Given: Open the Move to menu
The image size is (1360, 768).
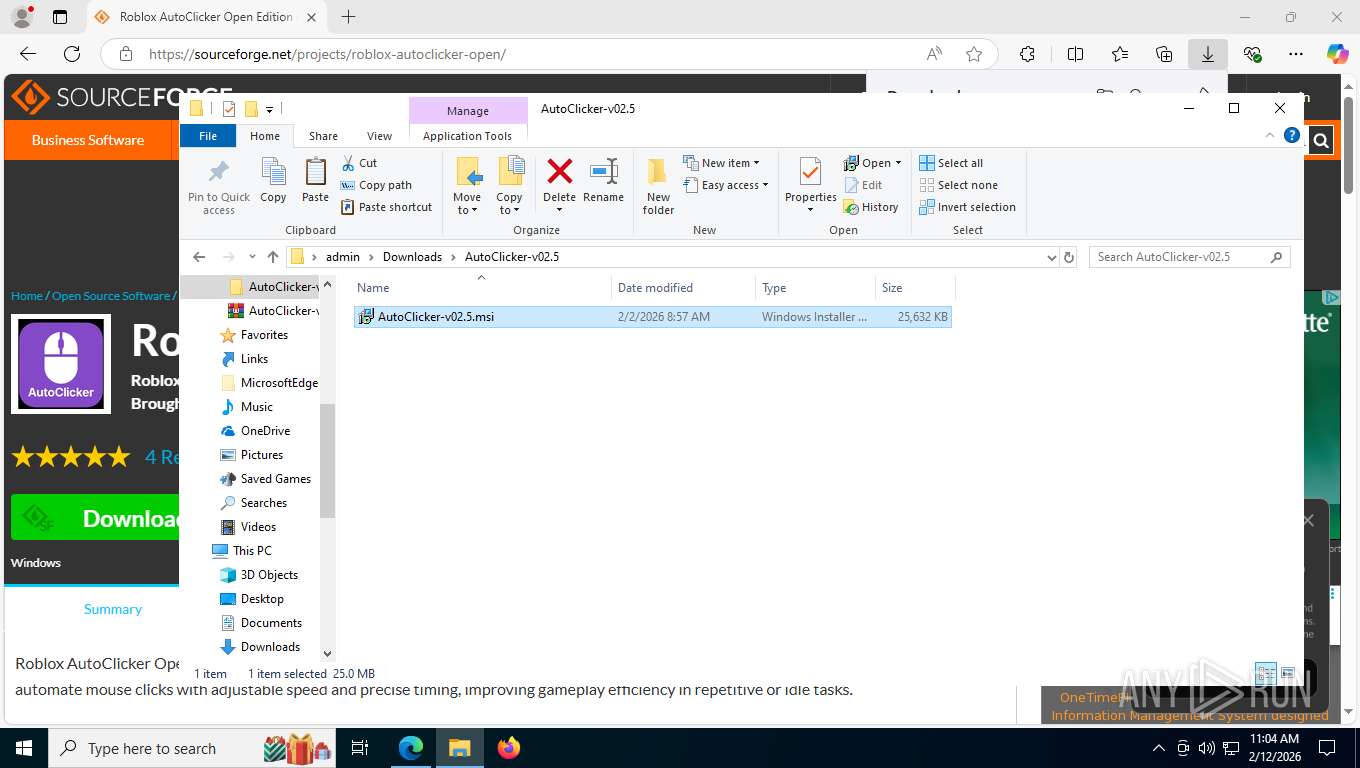Looking at the screenshot, I should (467, 186).
